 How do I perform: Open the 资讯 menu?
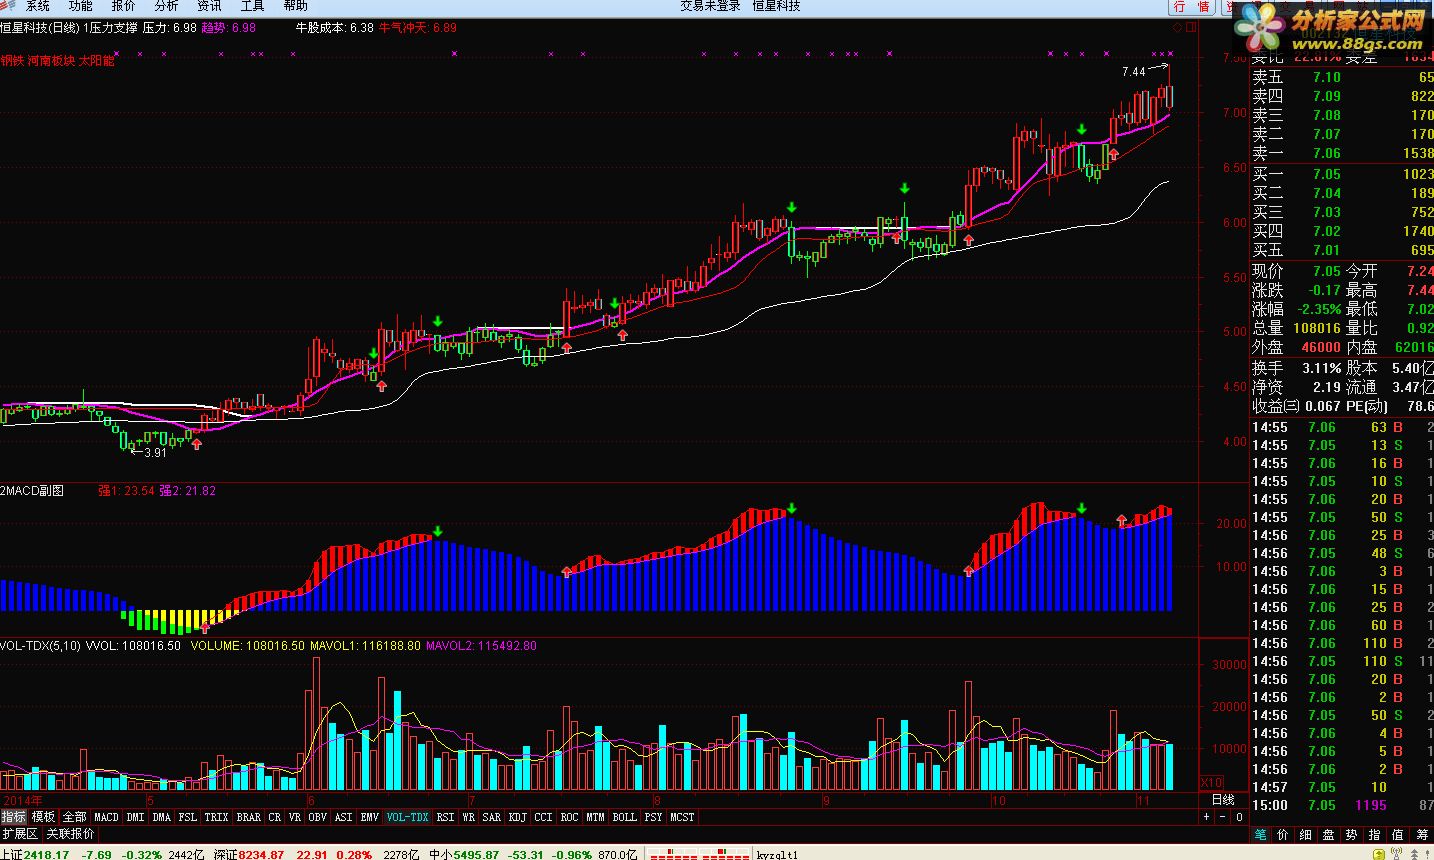(x=209, y=6)
